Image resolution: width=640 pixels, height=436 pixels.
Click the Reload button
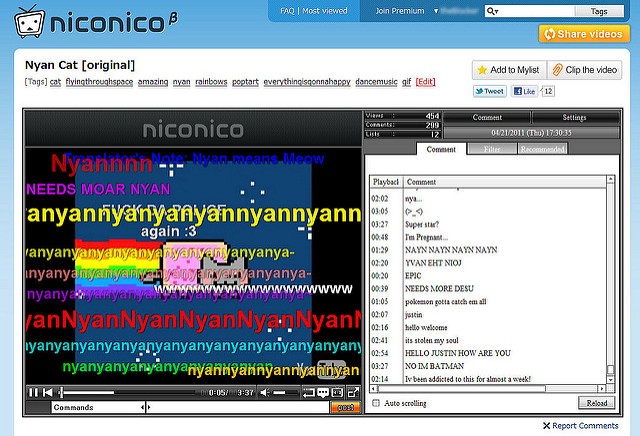click(596, 403)
